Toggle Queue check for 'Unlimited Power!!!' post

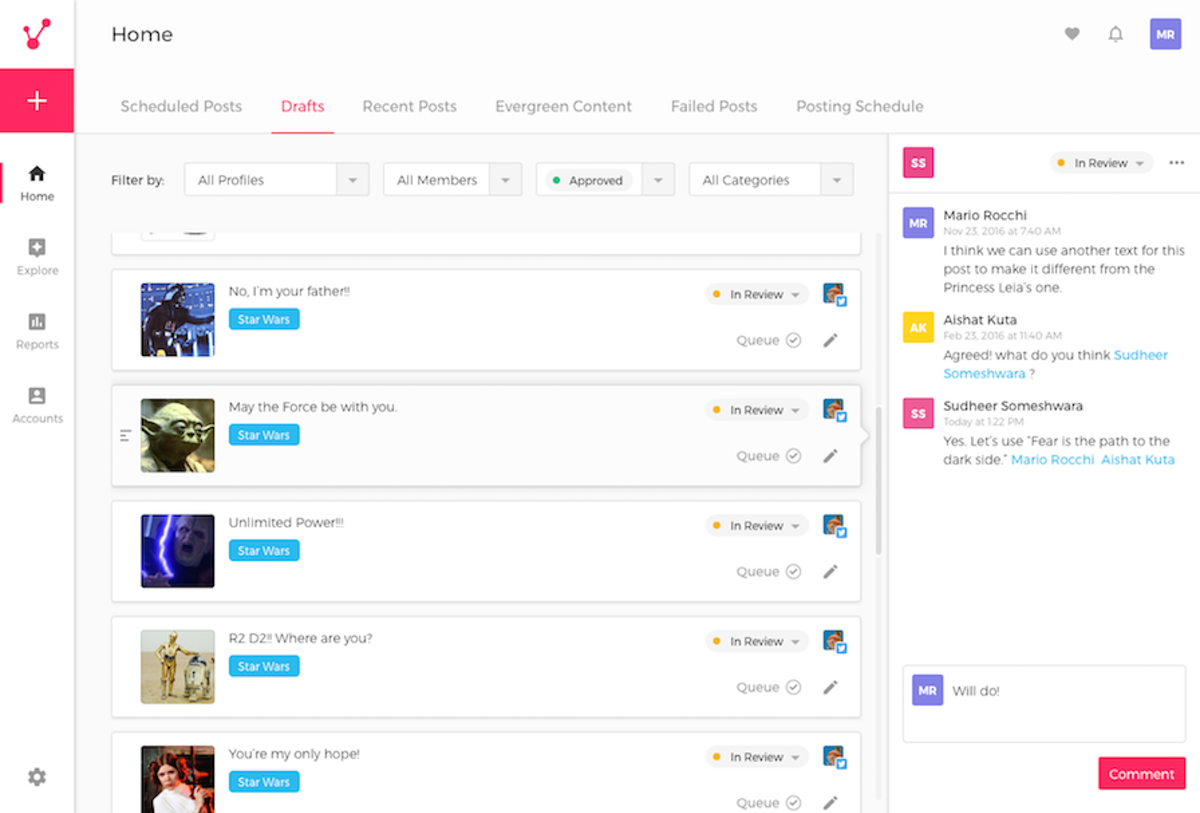pyautogui.click(x=793, y=572)
